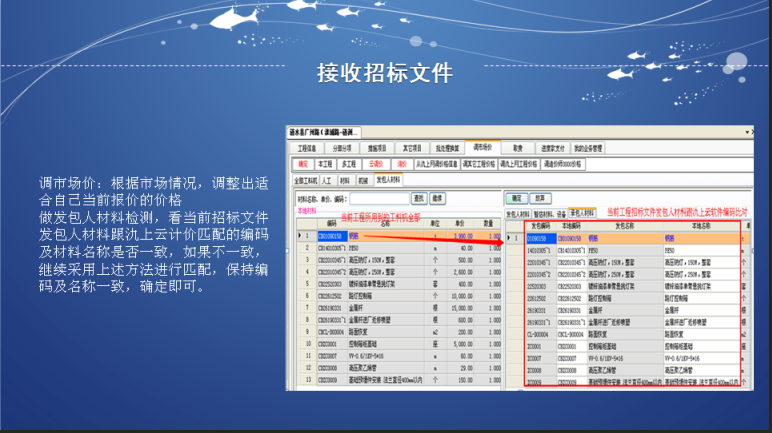The width and height of the screenshot is (772, 433).
Task: Show the 全部工料机 sub-tab
Action: [x=305, y=181]
